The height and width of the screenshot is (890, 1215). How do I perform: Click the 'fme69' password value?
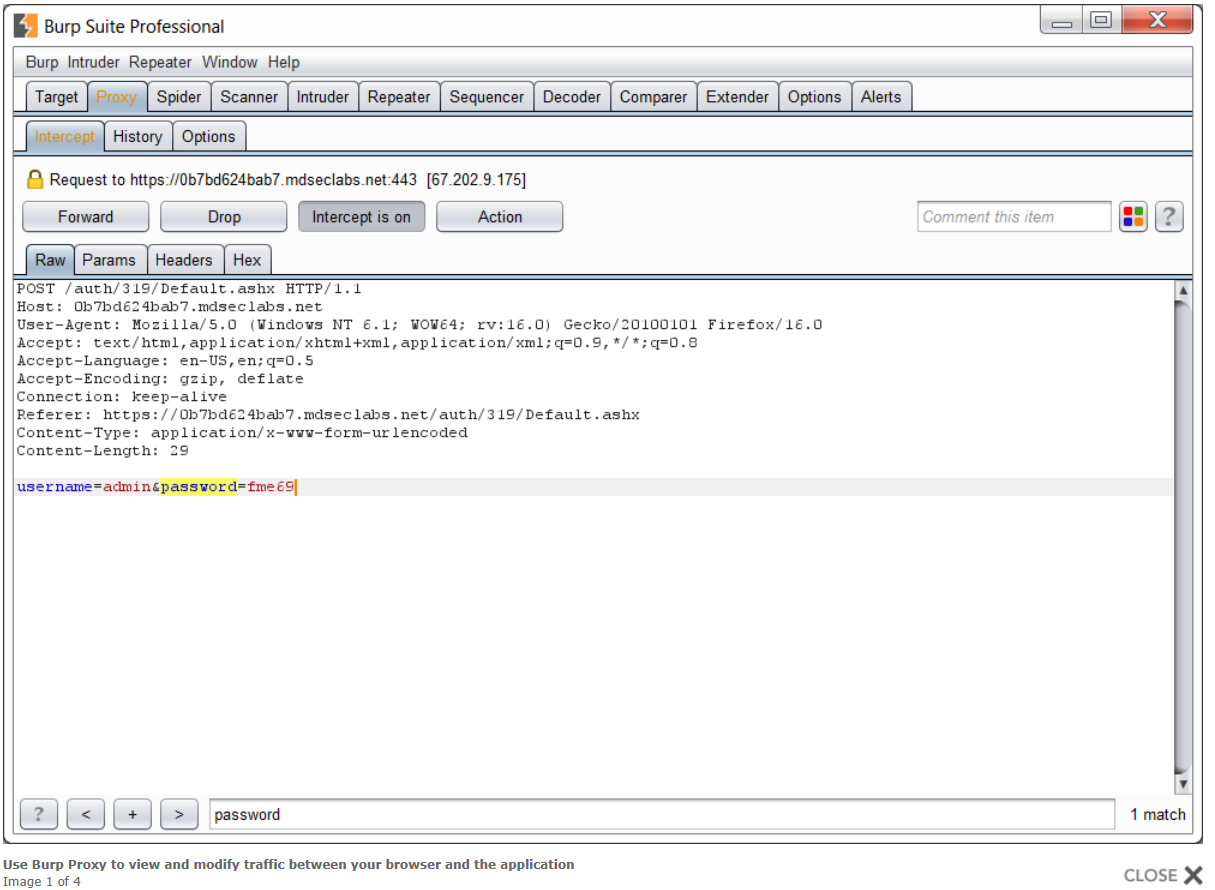click(271, 487)
